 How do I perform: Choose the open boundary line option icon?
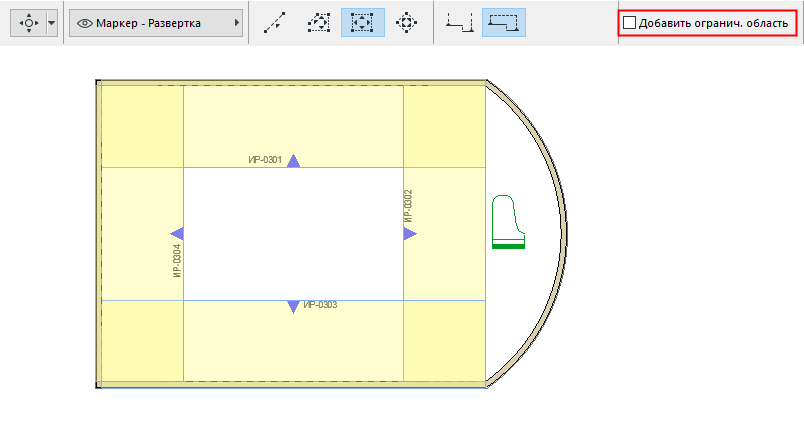(x=459, y=23)
